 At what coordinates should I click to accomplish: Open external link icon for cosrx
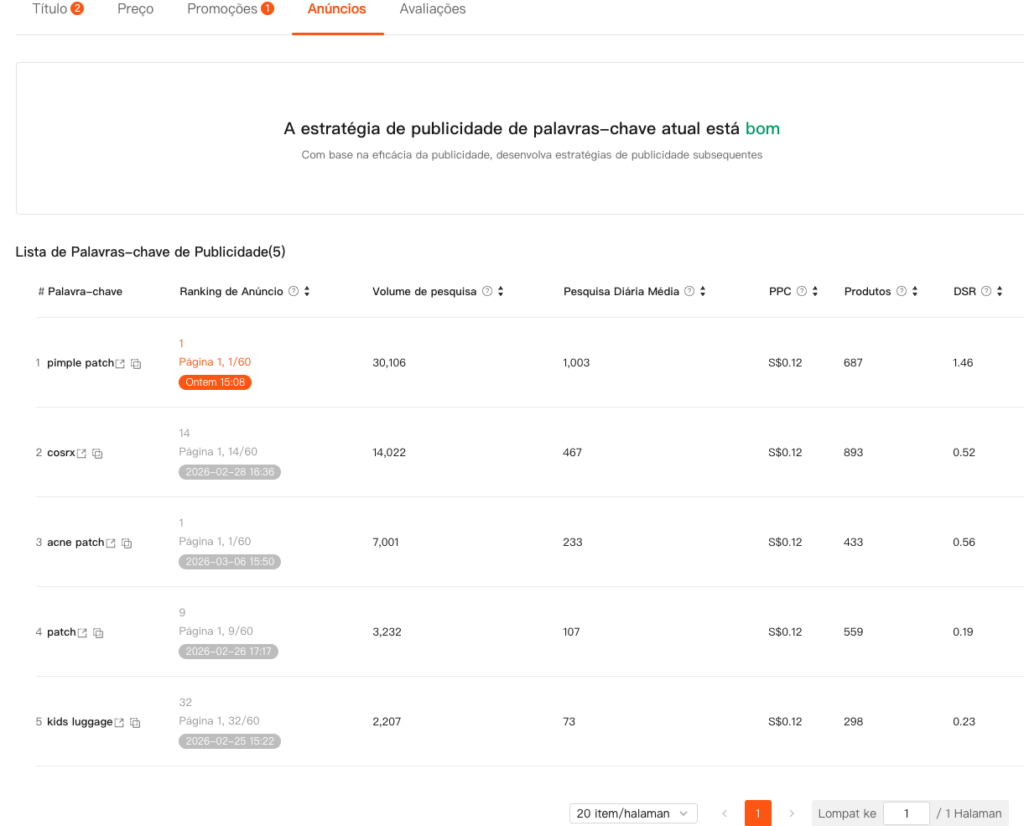pyautogui.click(x=82, y=453)
